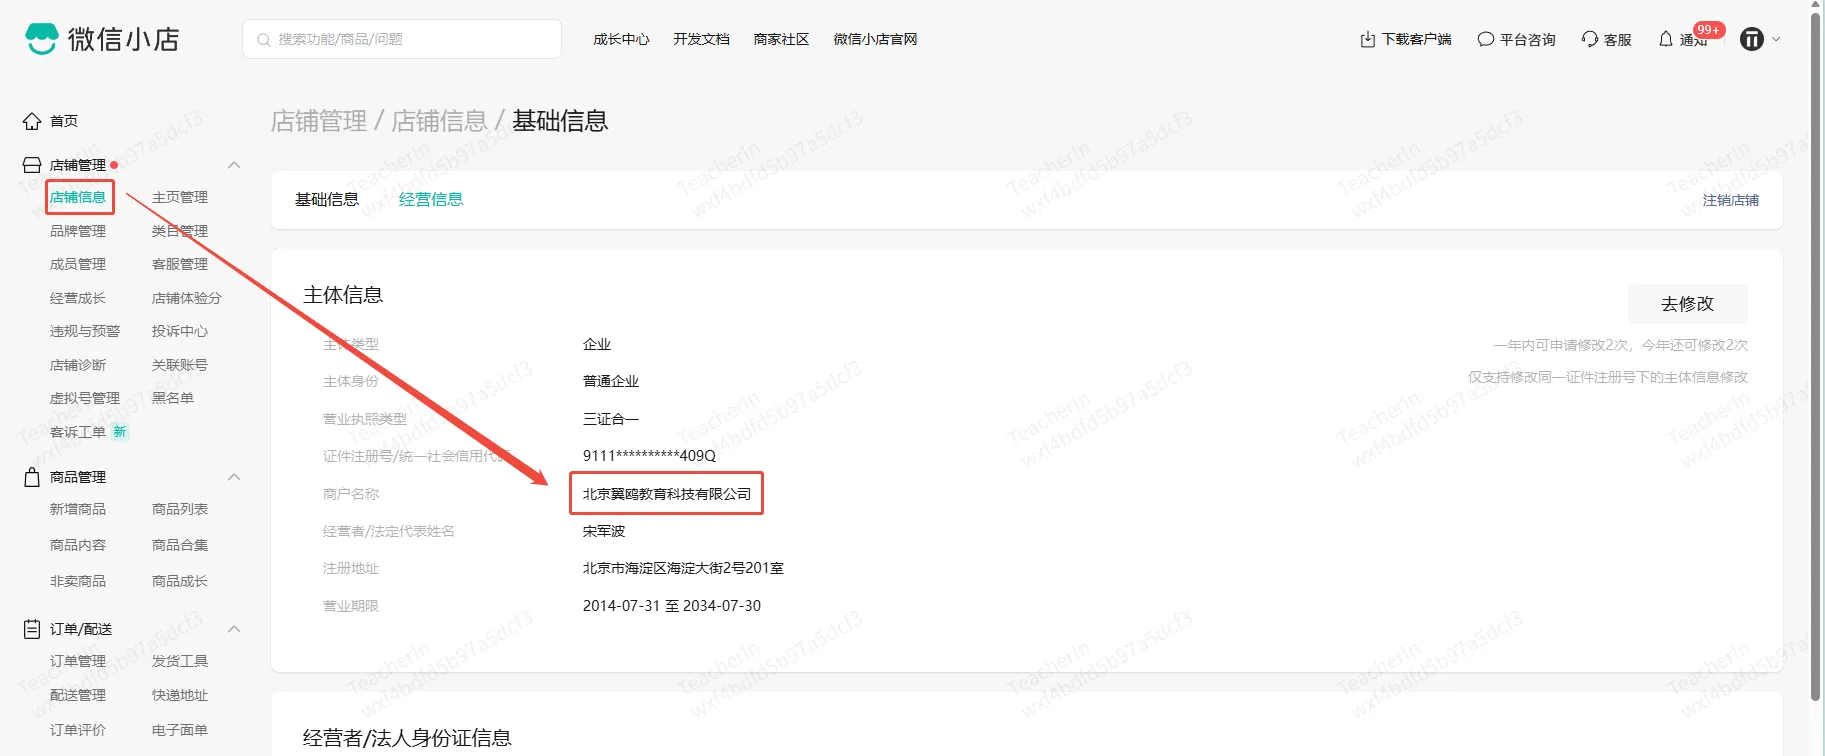Open 店铺体验分 in sidebar
1825x756 pixels.
pos(187,298)
